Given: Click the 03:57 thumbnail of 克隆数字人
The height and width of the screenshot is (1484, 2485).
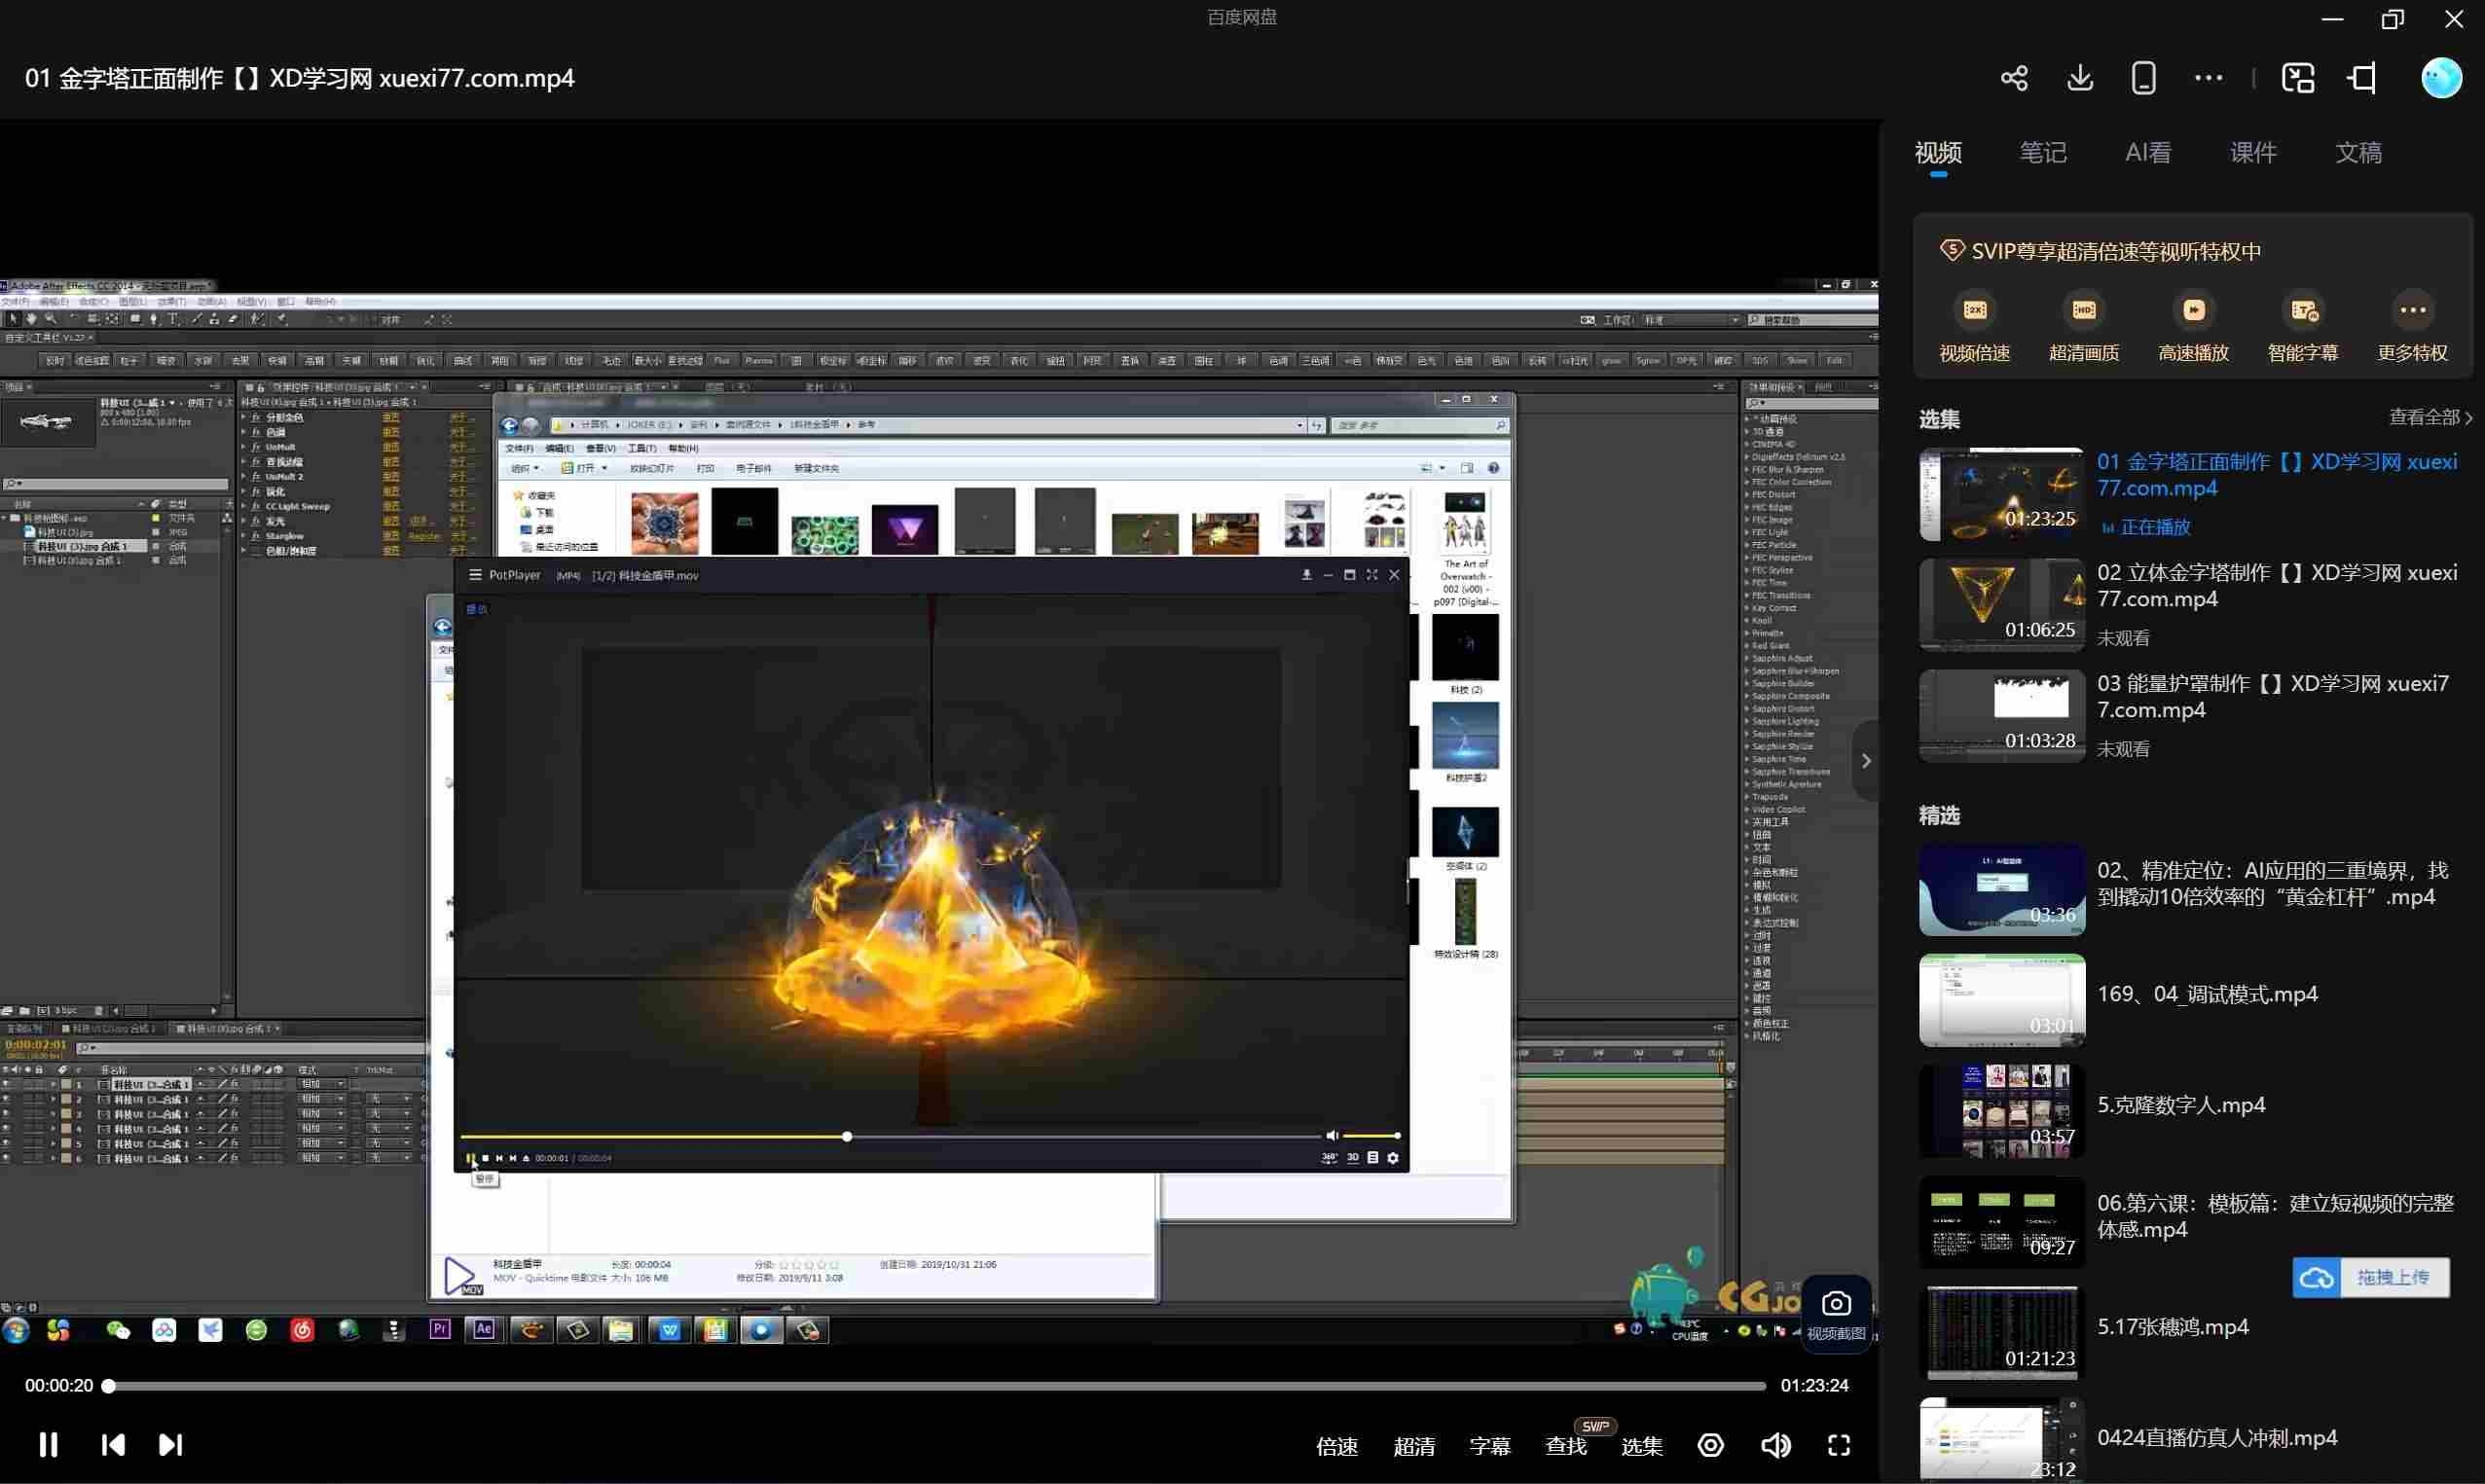Looking at the screenshot, I should [2001, 1110].
